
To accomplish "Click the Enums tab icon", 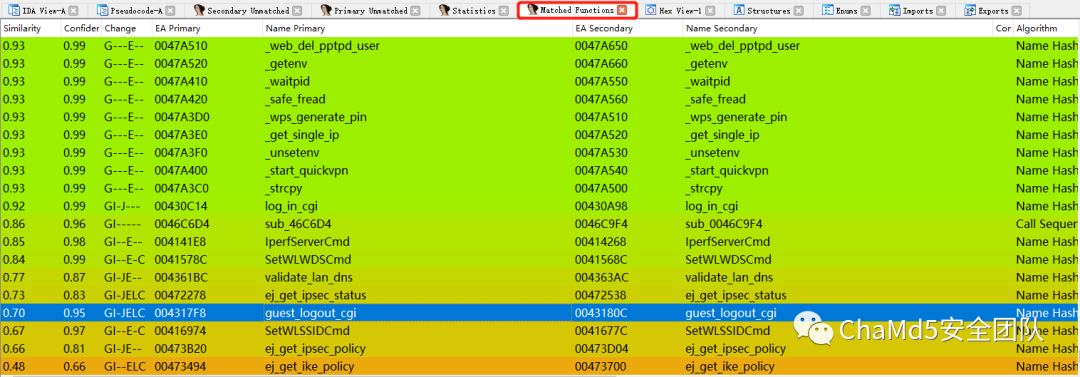I will click(x=827, y=10).
